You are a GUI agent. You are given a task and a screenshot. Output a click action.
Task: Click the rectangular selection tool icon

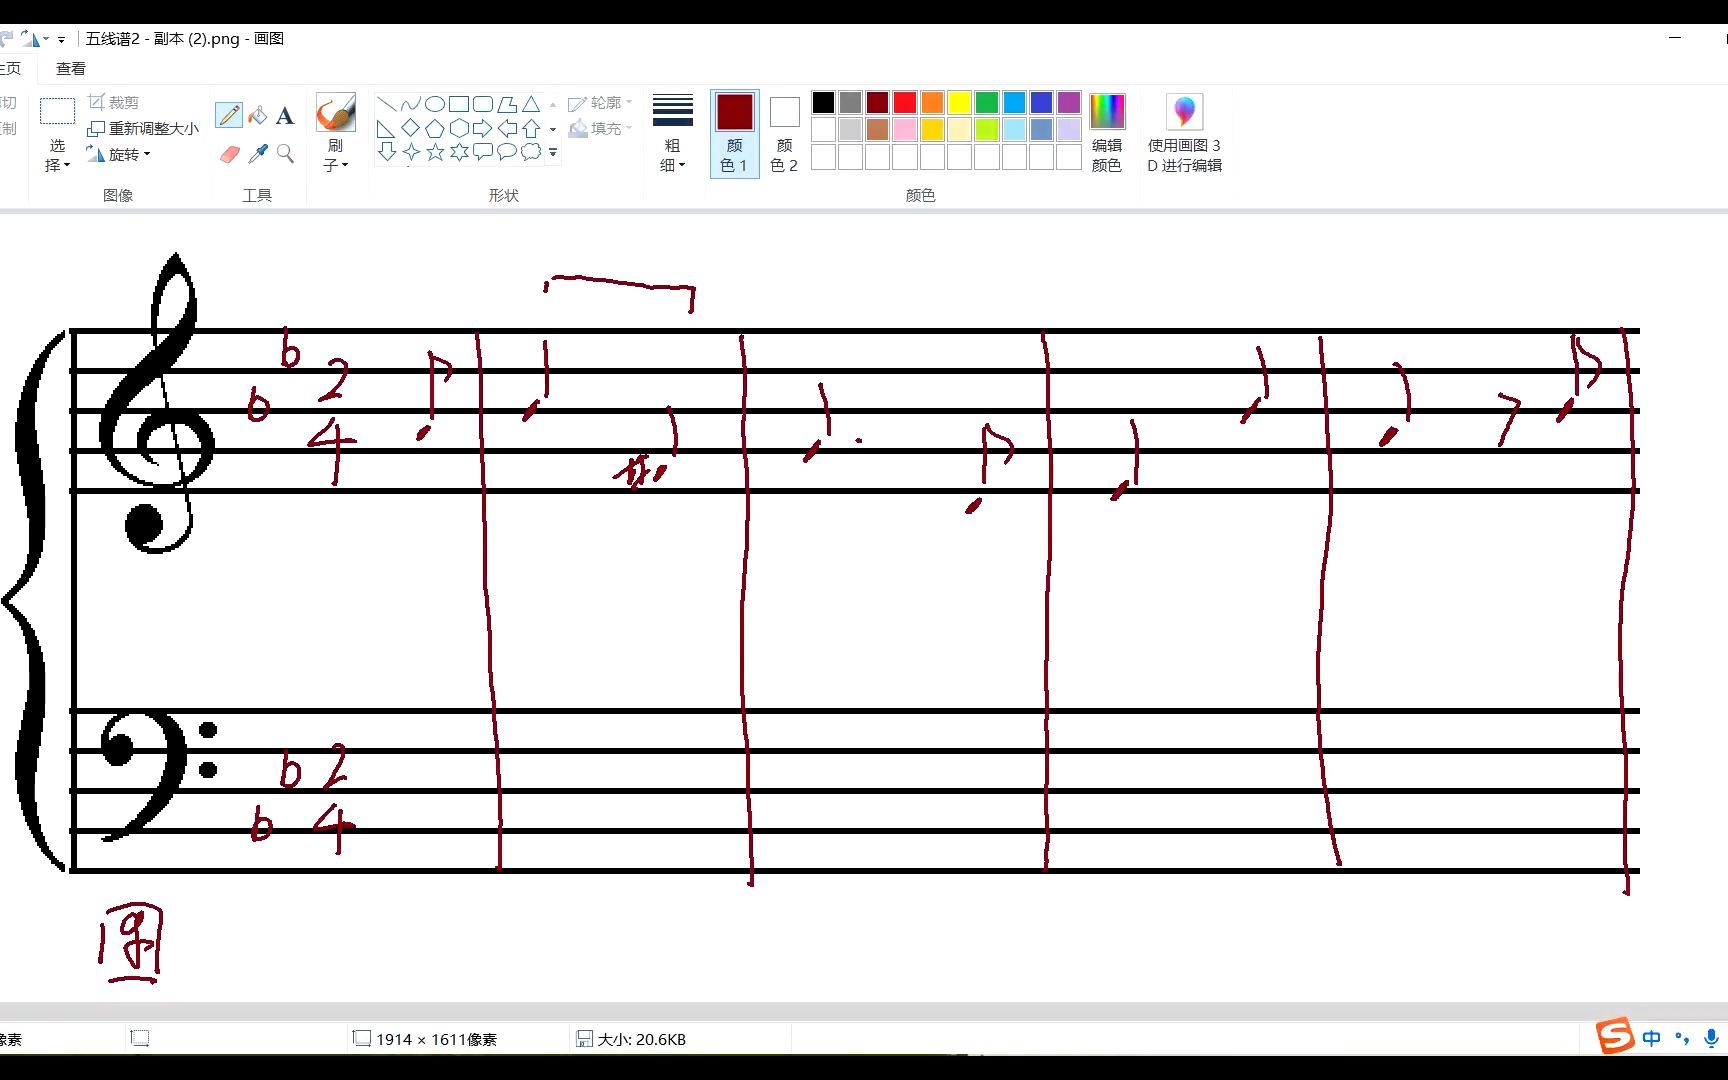(57, 111)
